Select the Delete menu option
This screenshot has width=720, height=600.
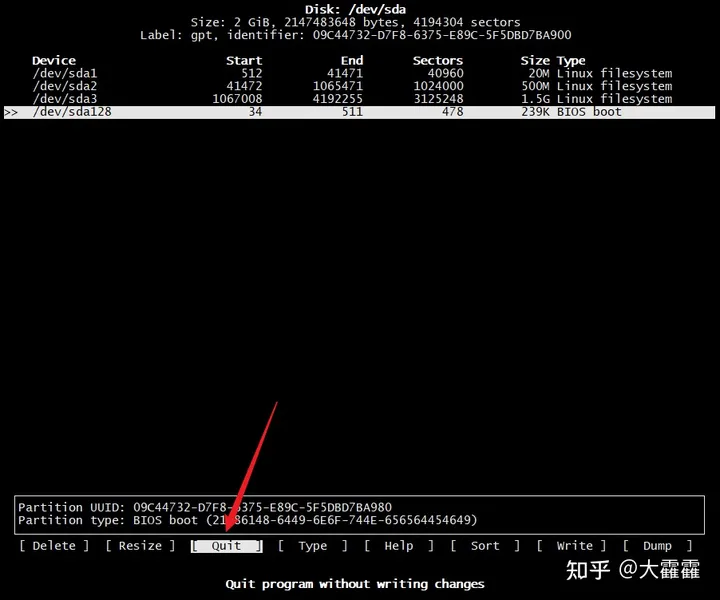(54, 546)
